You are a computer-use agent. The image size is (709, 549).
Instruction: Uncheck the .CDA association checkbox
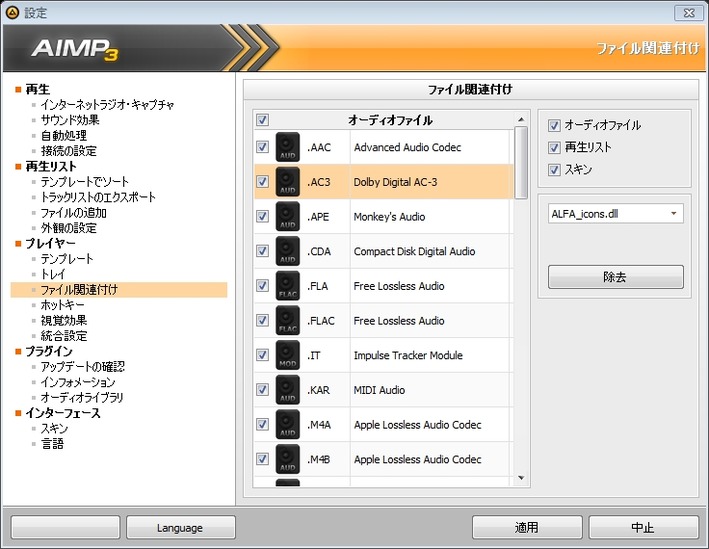pyautogui.click(x=263, y=251)
